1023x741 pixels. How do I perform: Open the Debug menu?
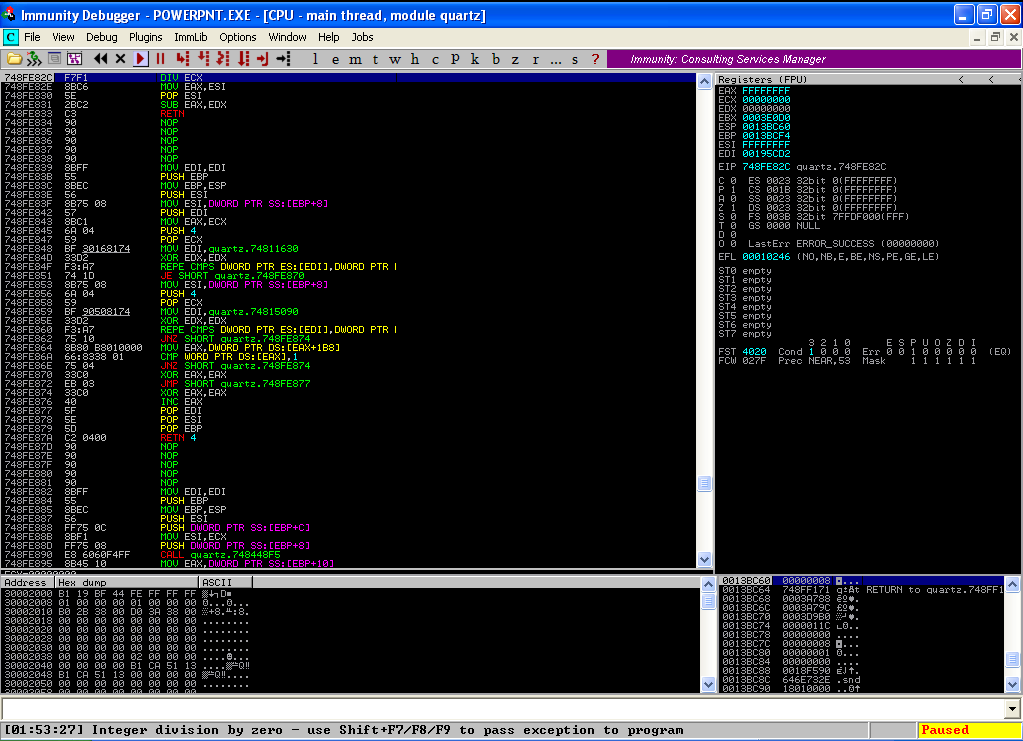[x=102, y=37]
